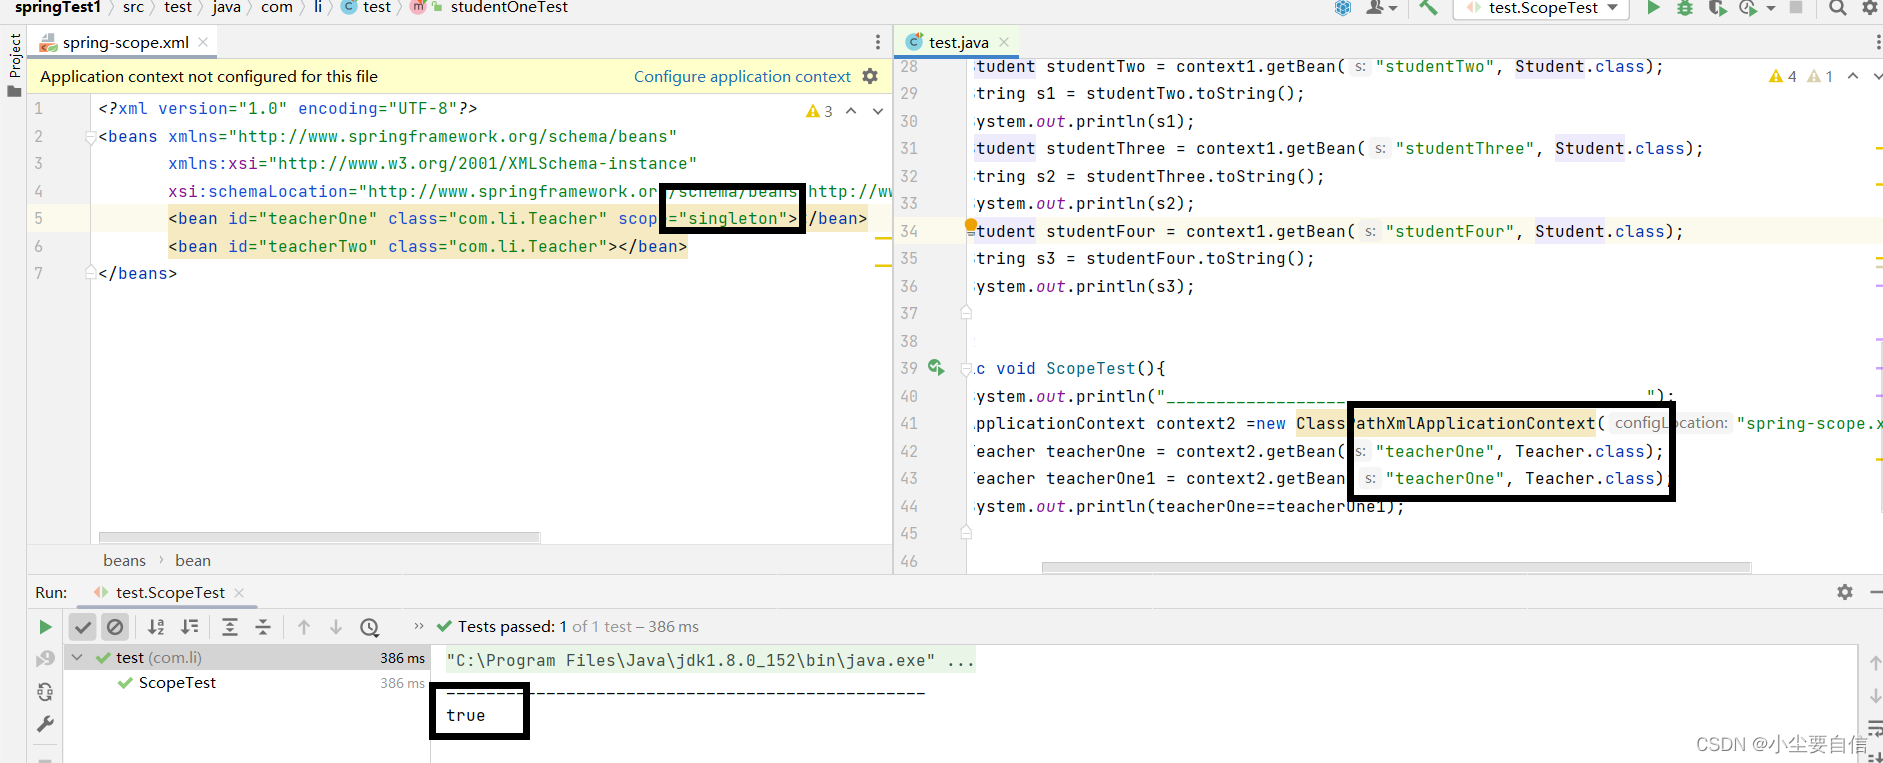Screen dimensions: 1883x763
Task: Click Java editor weak warning count showing 1
Action: click(1820, 76)
